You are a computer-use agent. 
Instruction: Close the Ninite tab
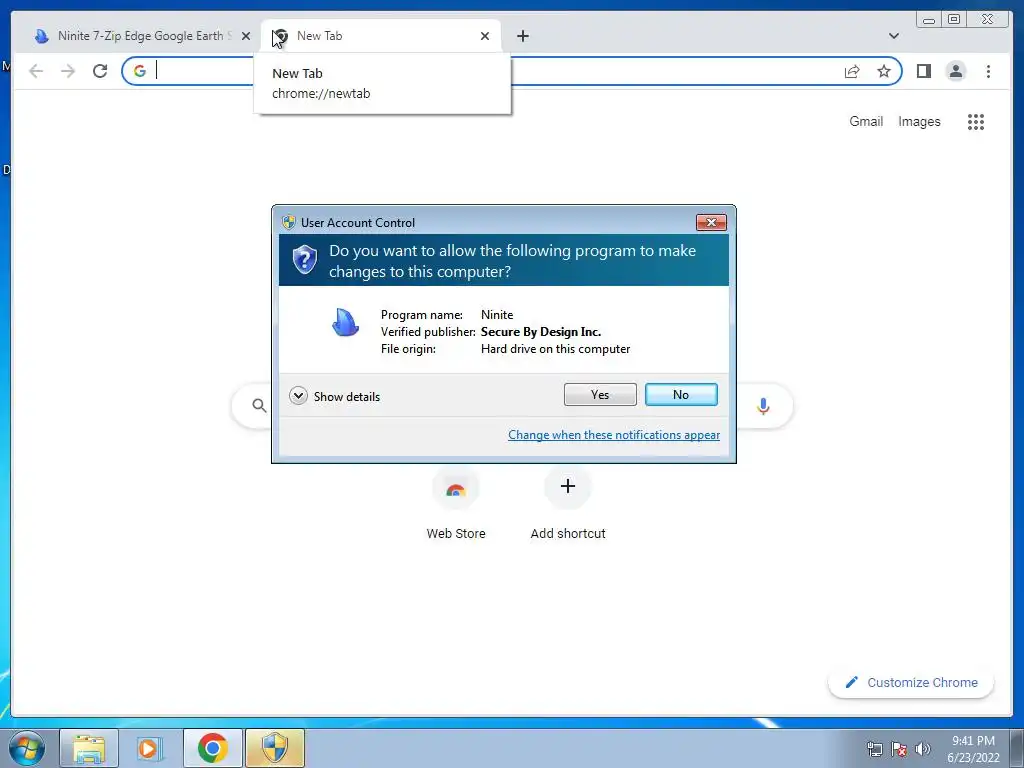(246, 36)
